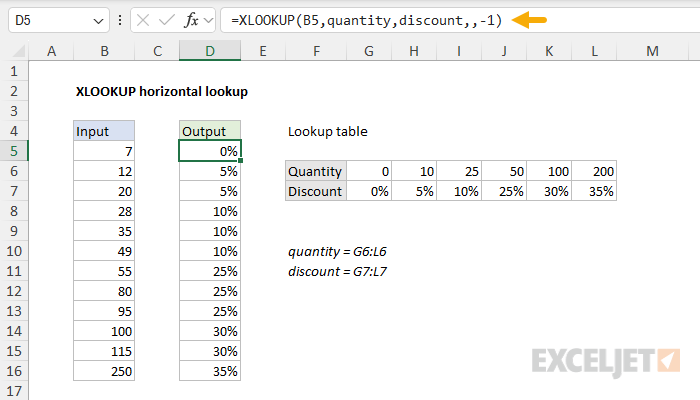Click the 'Lookup table' label

(328, 131)
